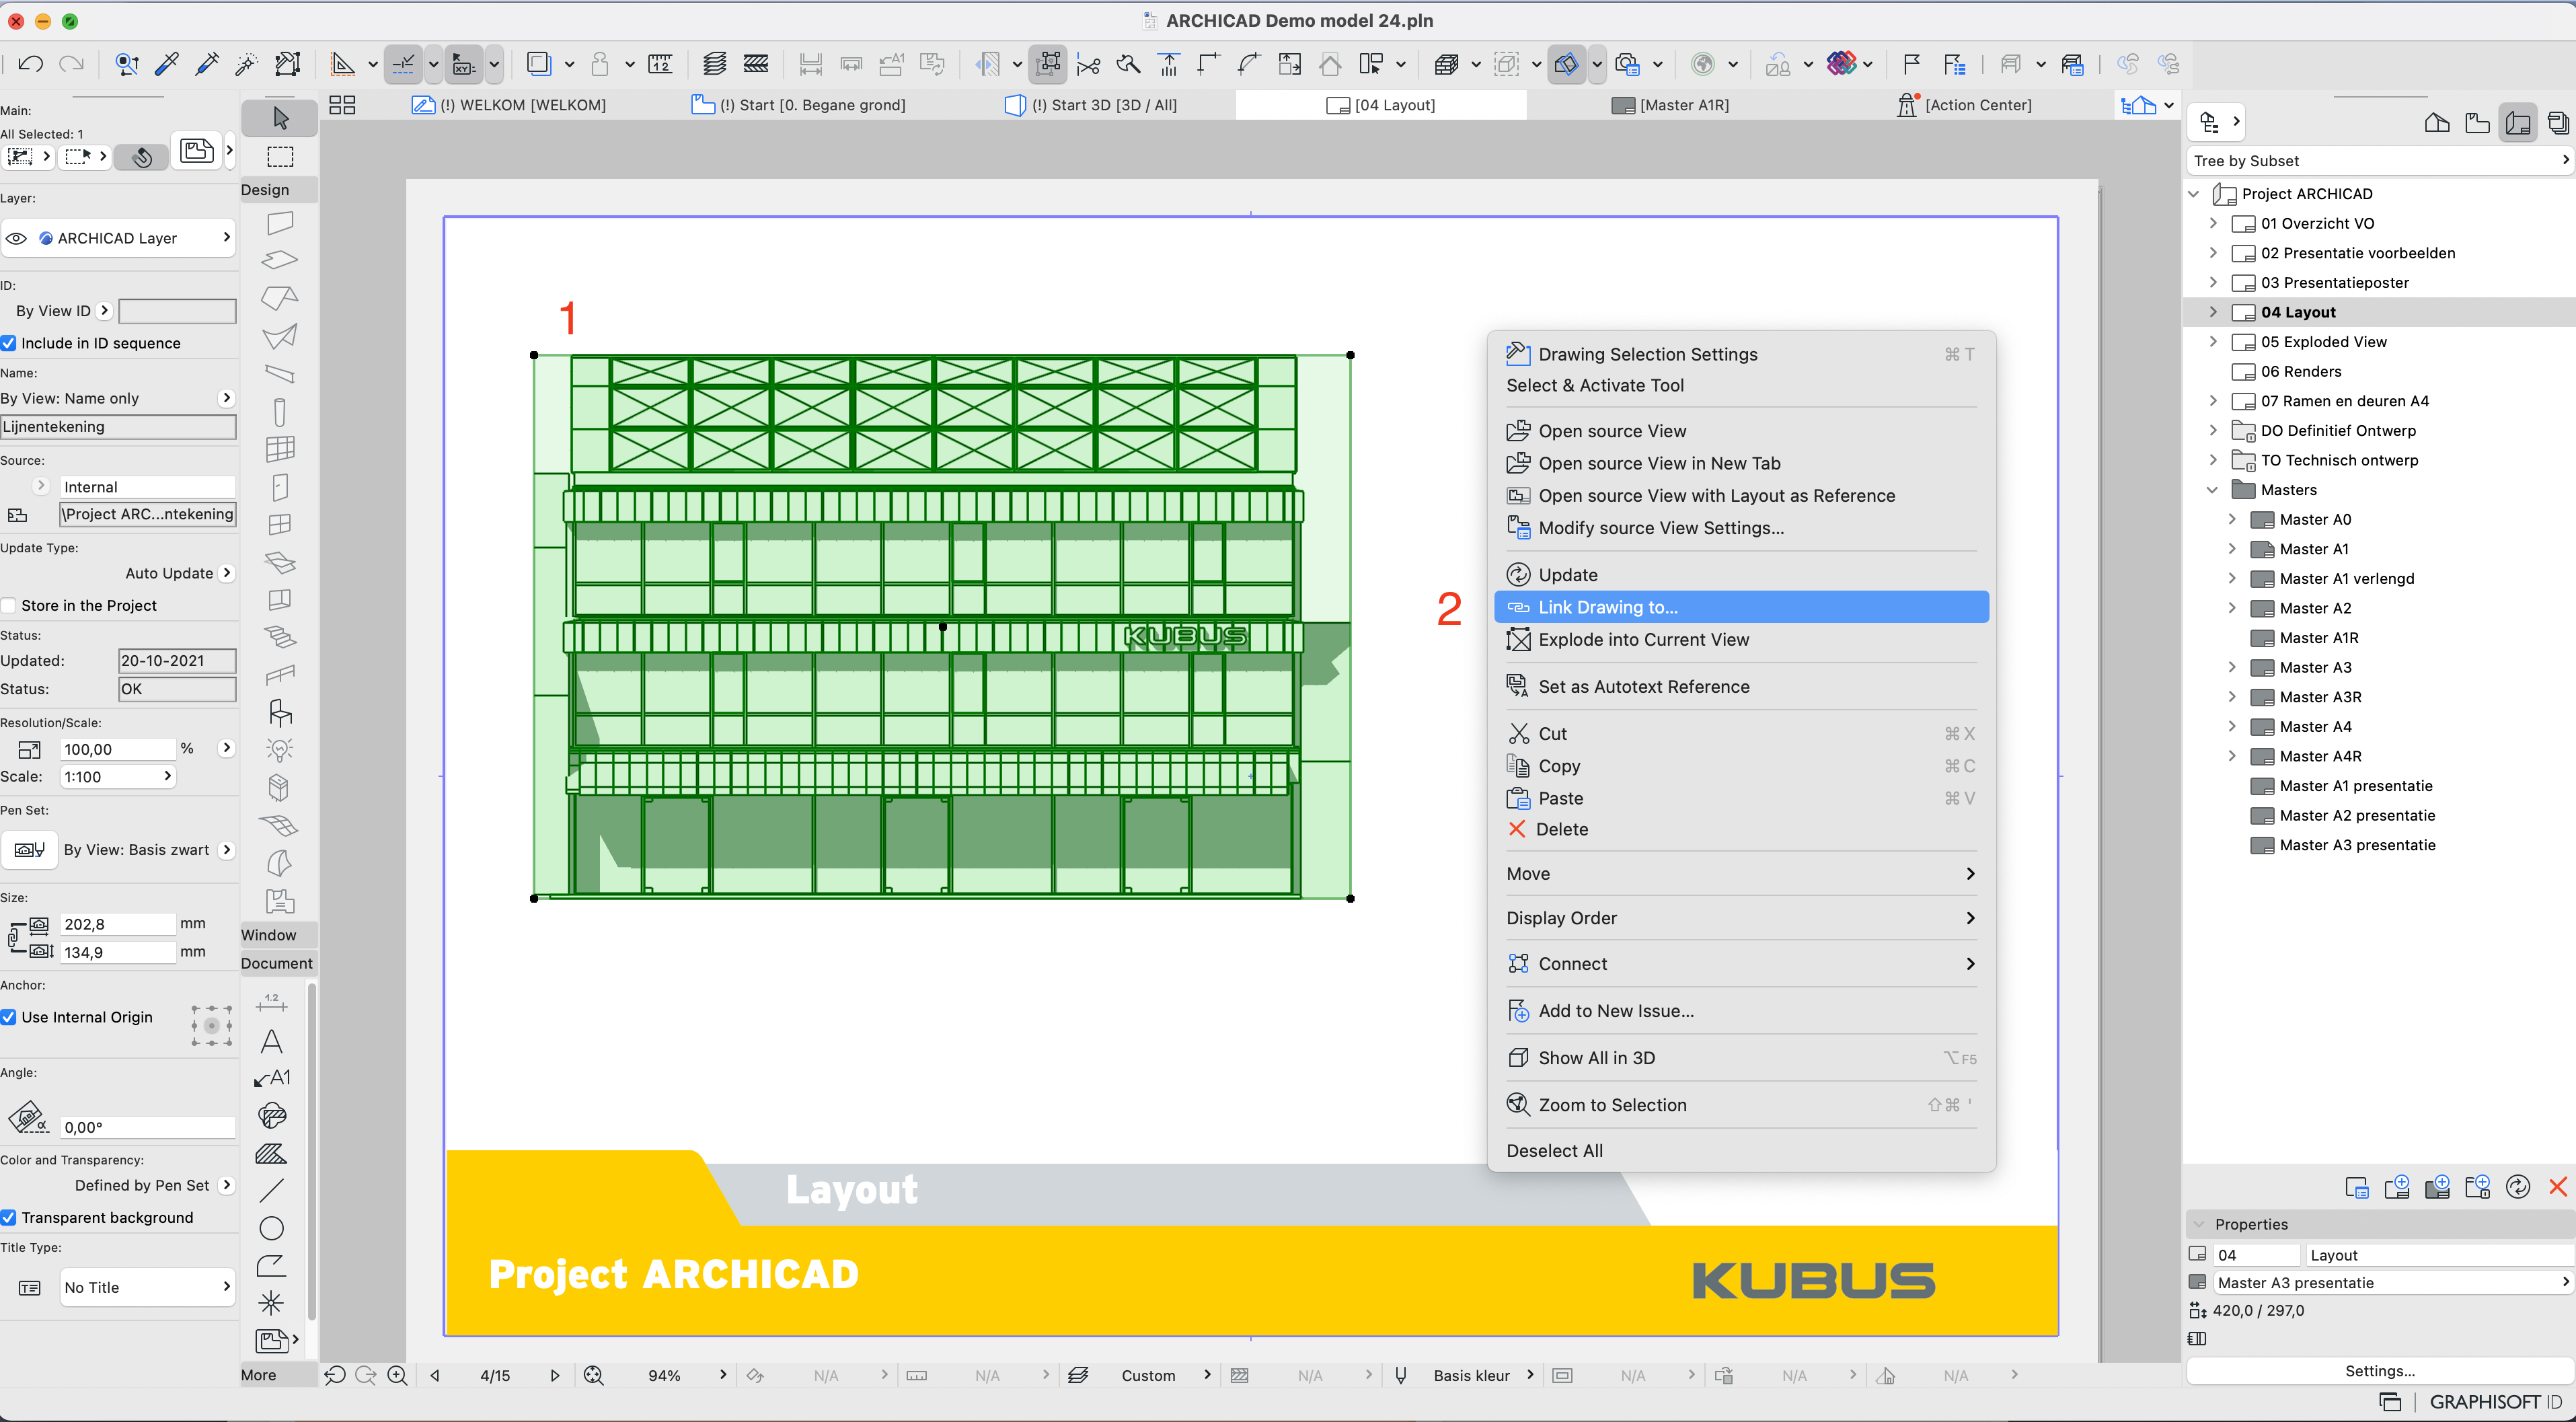The height and width of the screenshot is (1422, 2576).
Task: Click the Settings... button in Navigator
Action: click(x=2379, y=1371)
